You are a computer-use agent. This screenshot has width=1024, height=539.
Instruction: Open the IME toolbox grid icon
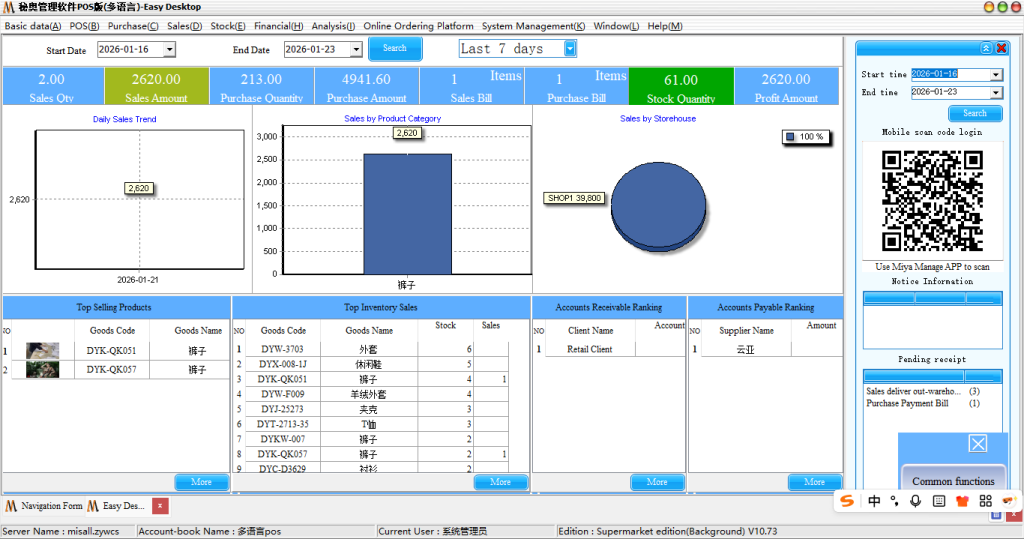tap(986, 501)
